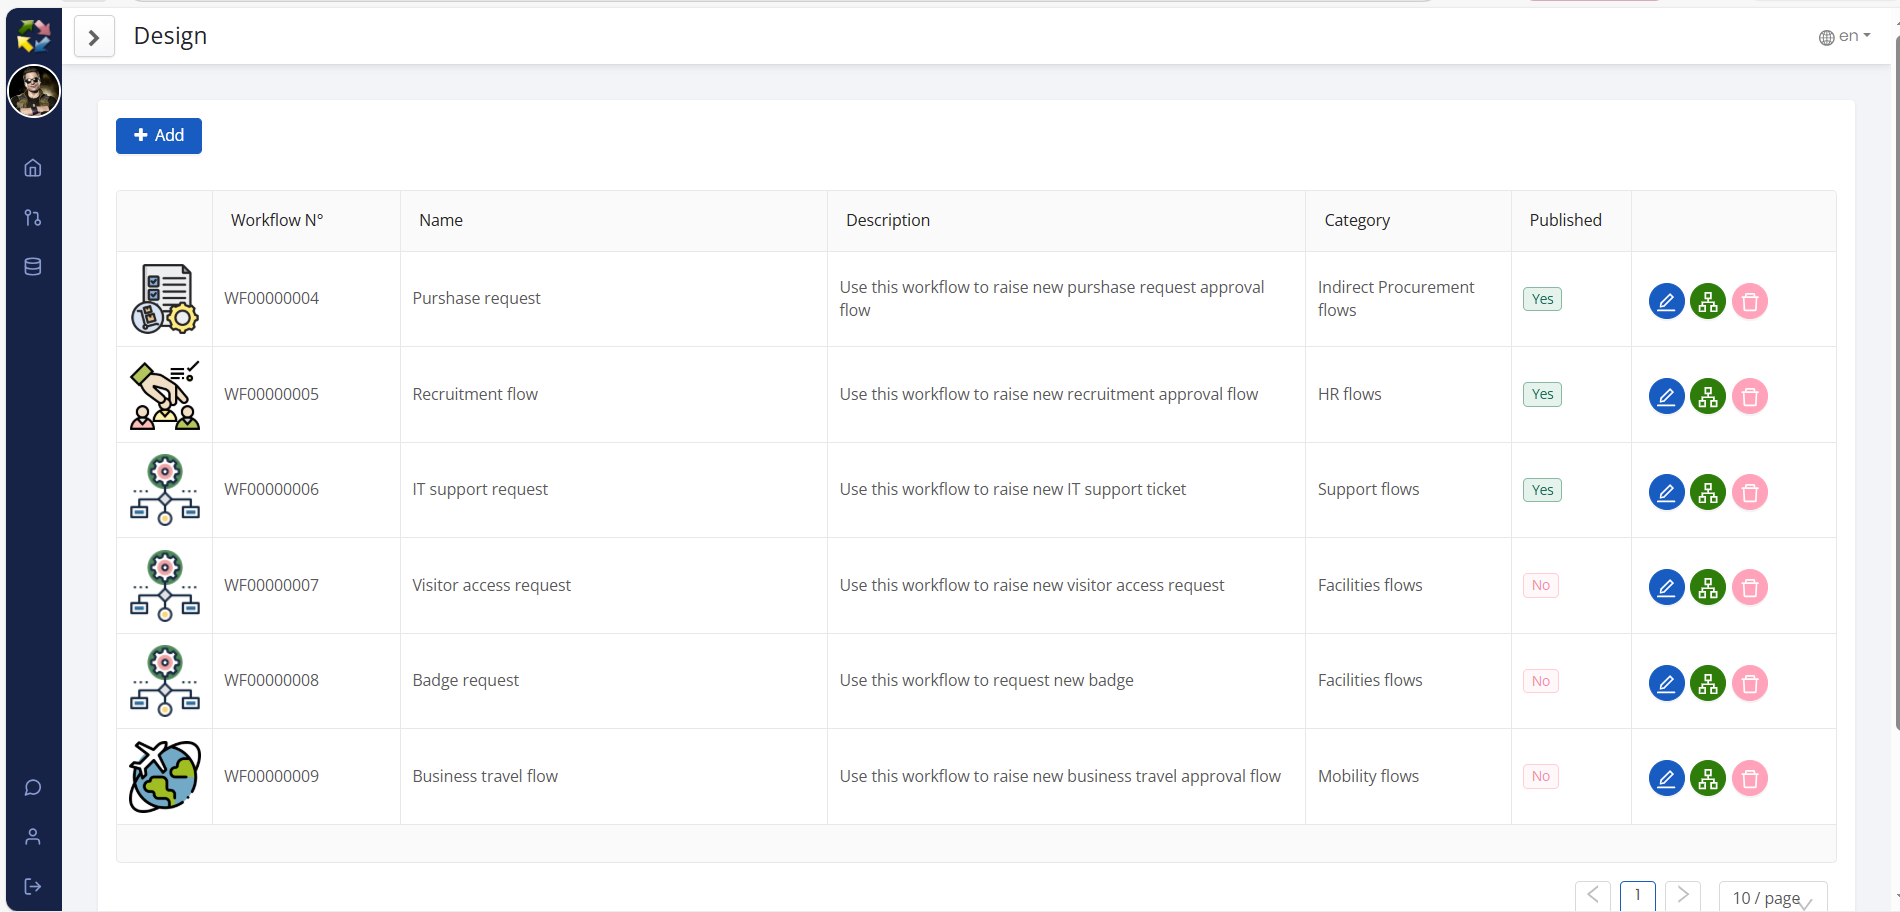Select page 1 in pagination
The width and height of the screenshot is (1900, 912).
pyautogui.click(x=1637, y=896)
